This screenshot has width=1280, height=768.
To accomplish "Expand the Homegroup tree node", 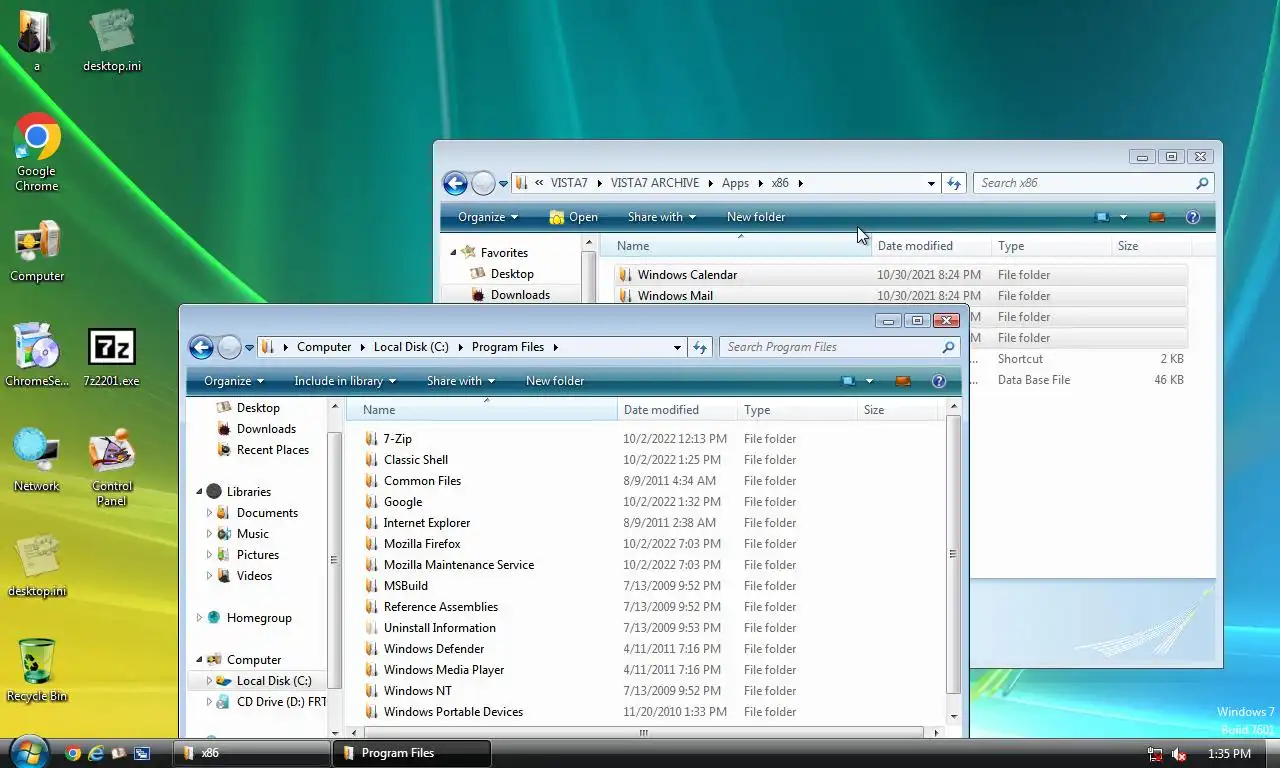I will click(x=199, y=618).
